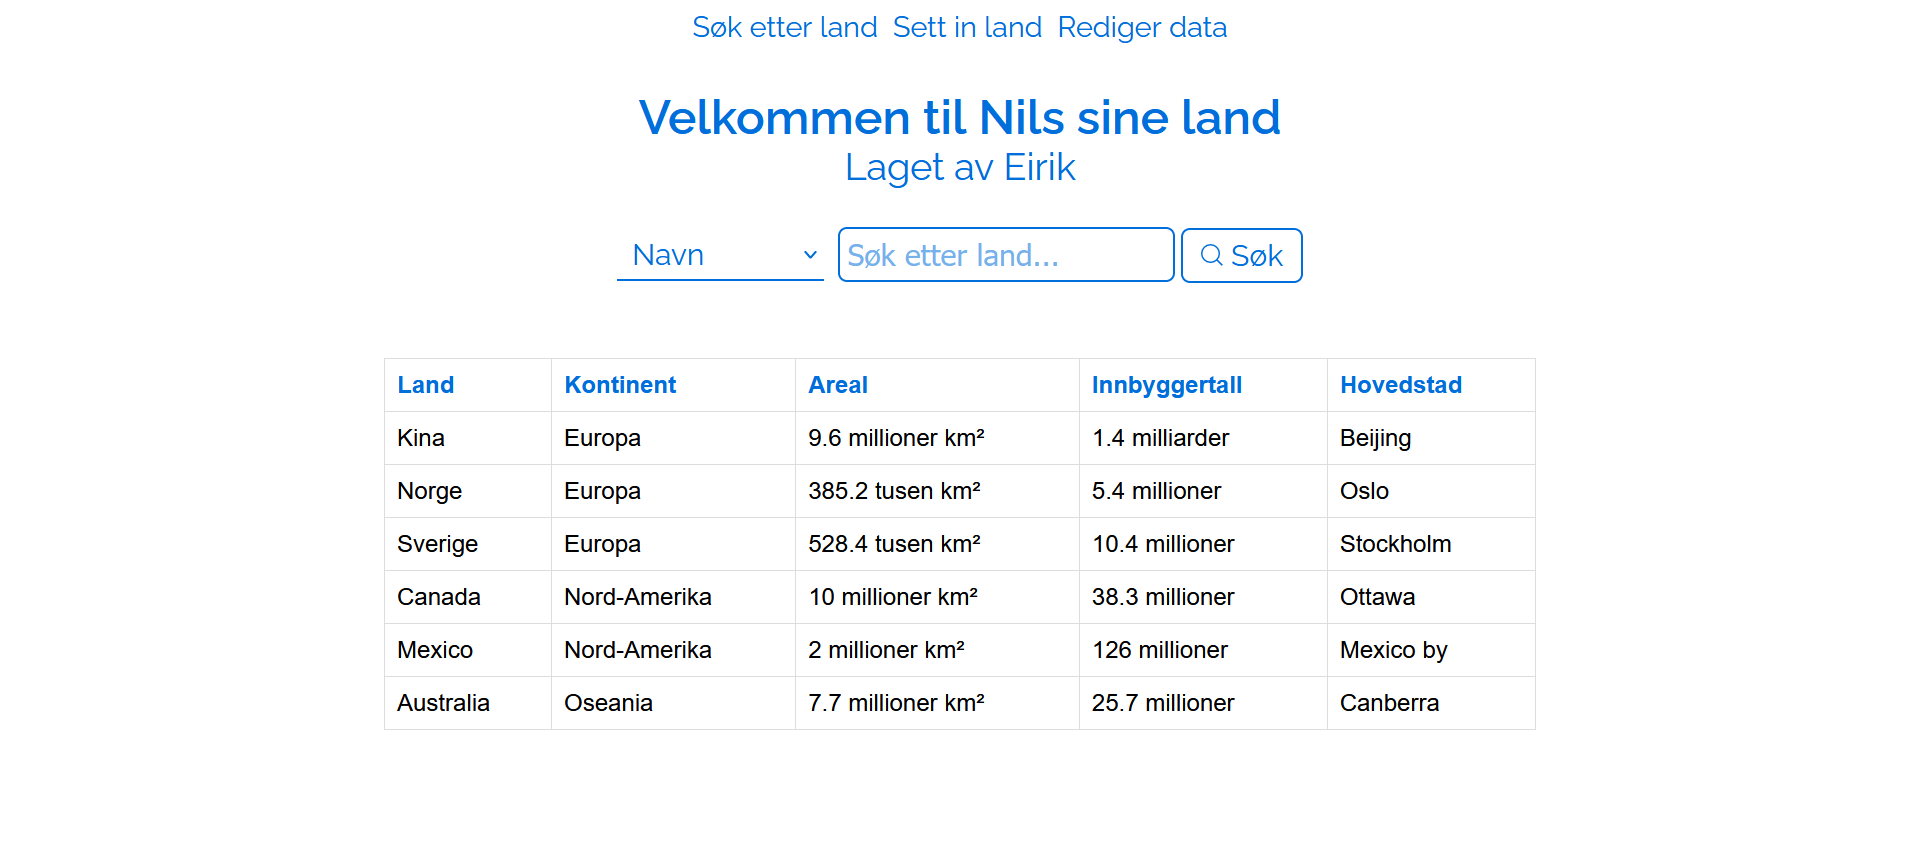This screenshot has width=1920, height=841.
Task: Click the Canada row's Ottawa cell
Action: (1377, 597)
